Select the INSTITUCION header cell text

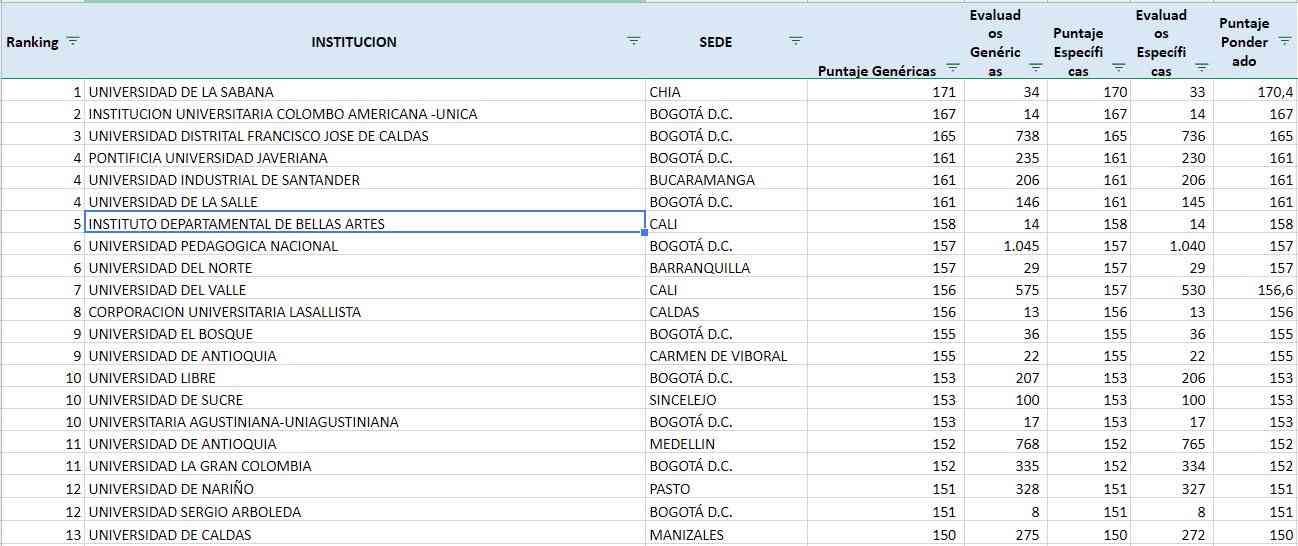[x=353, y=42]
